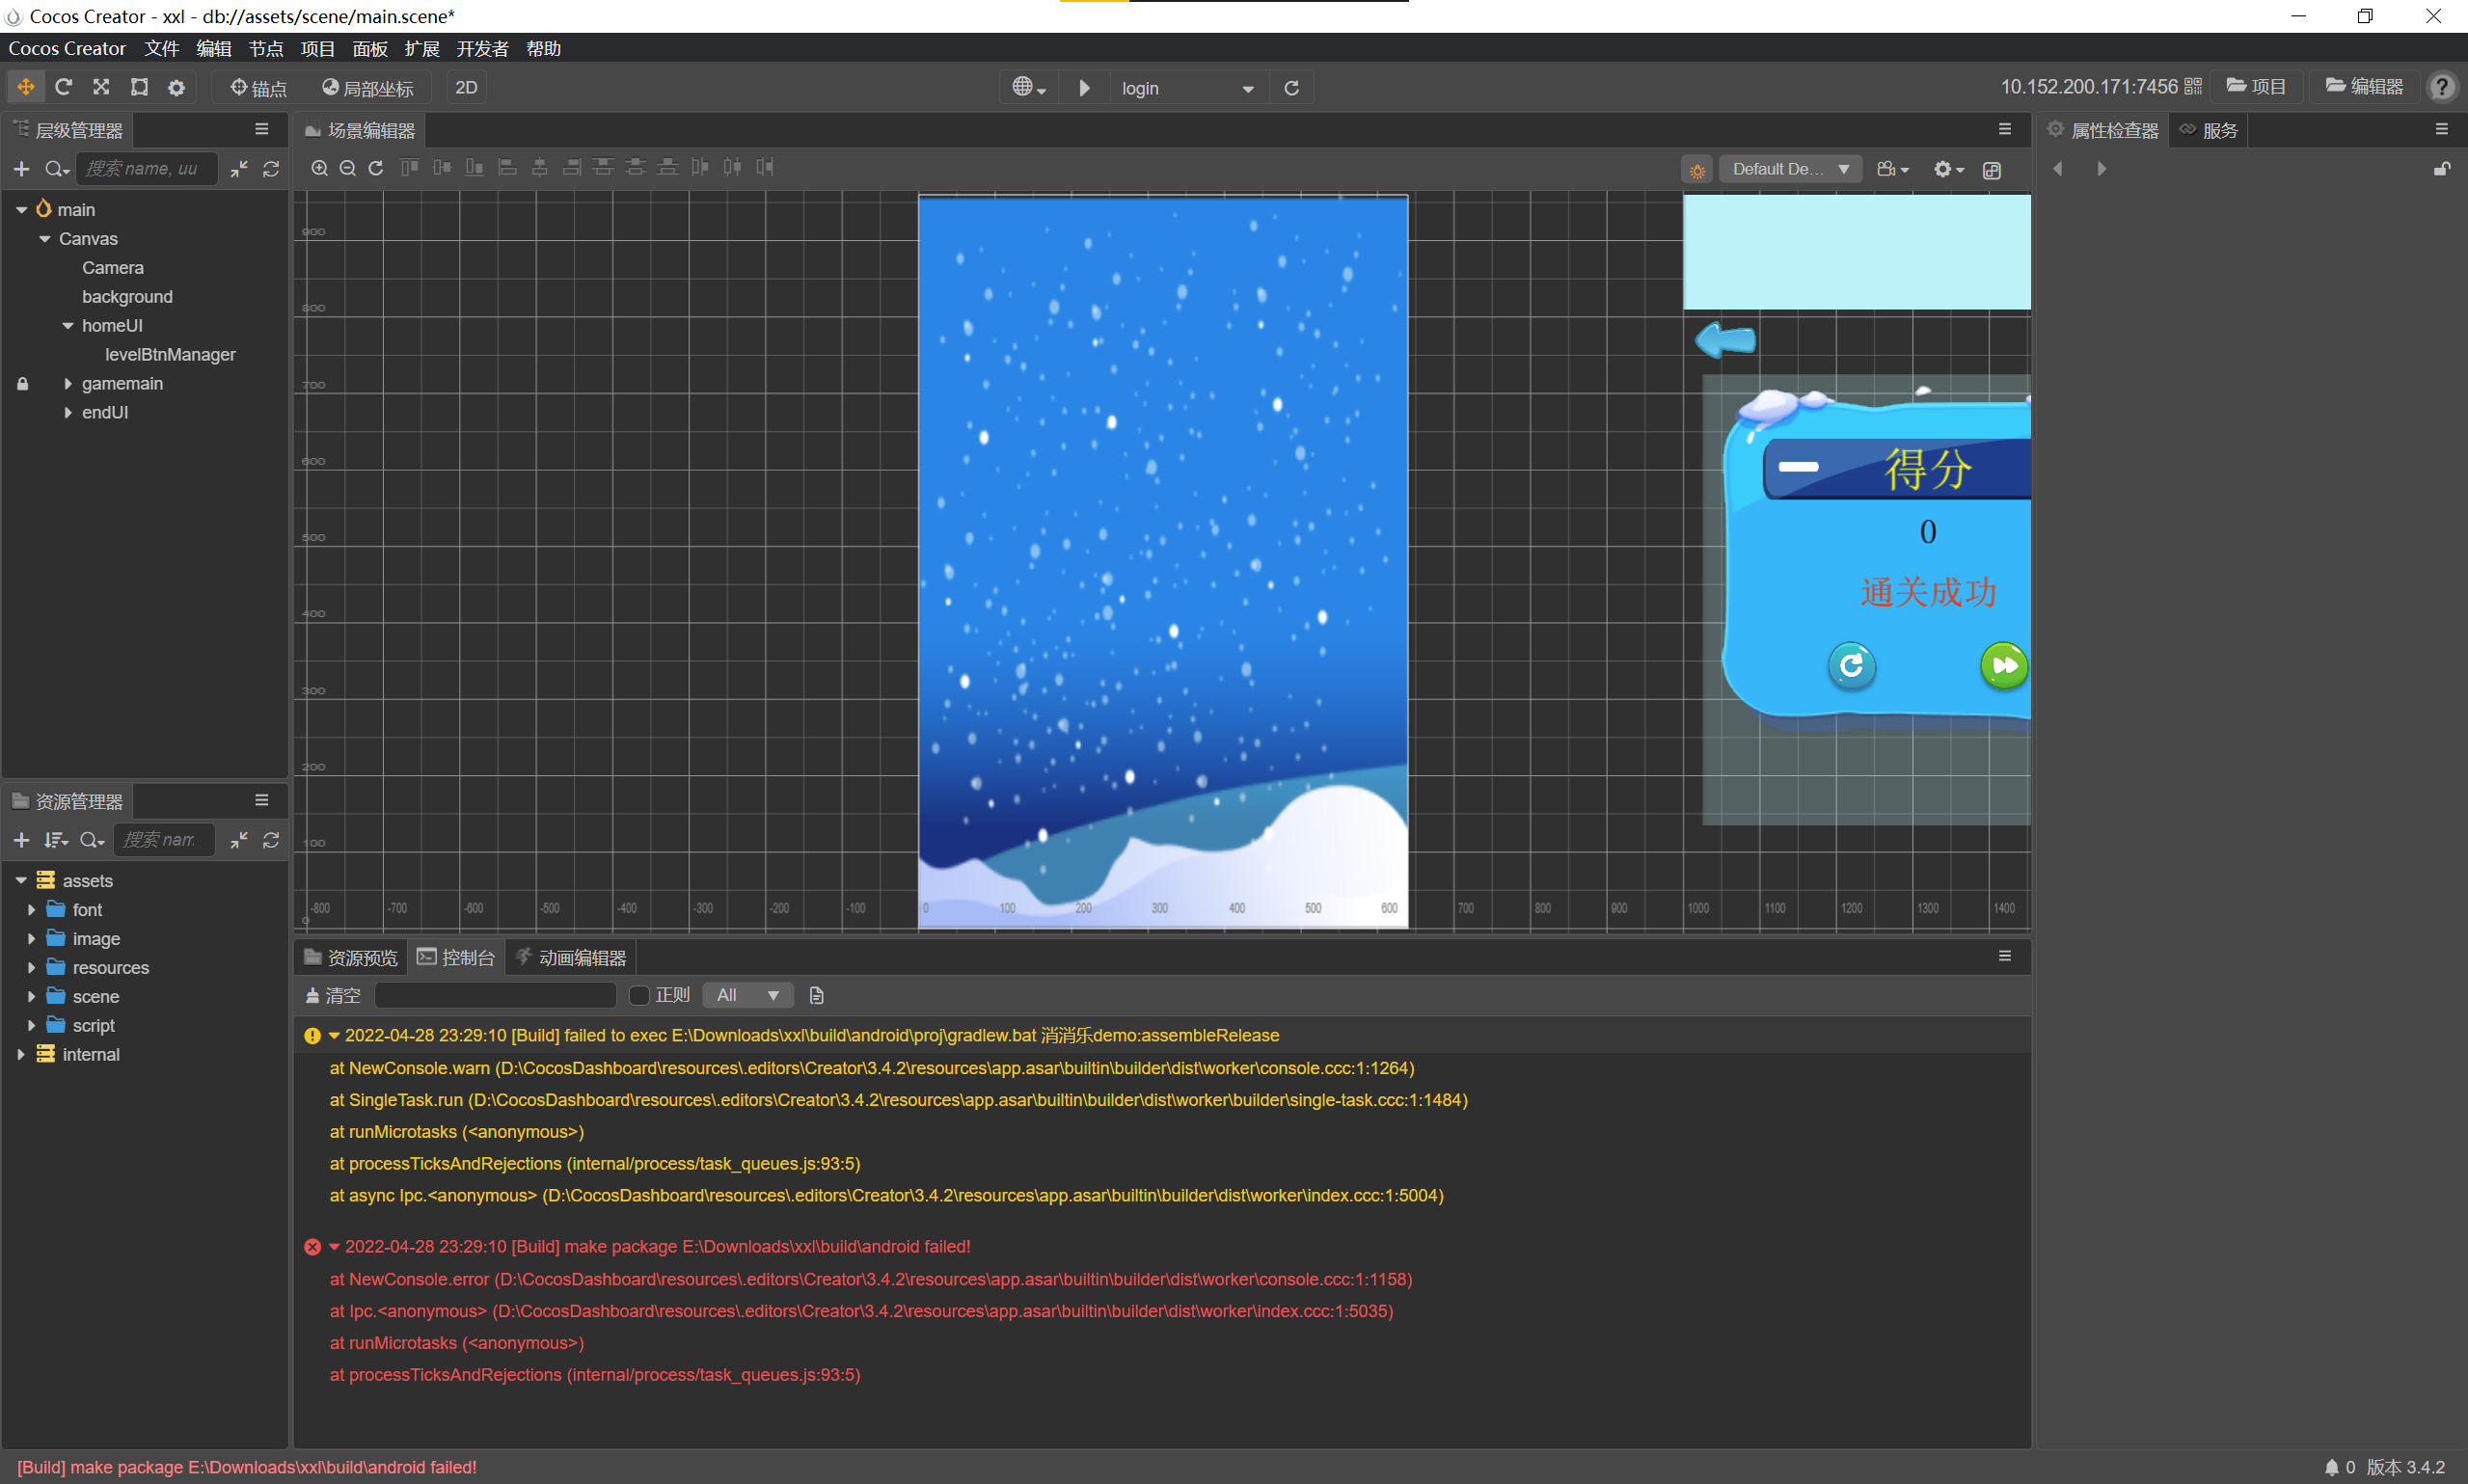Toggle the 正则 regex checkbox
This screenshot has width=2468, height=1484.
(639, 995)
